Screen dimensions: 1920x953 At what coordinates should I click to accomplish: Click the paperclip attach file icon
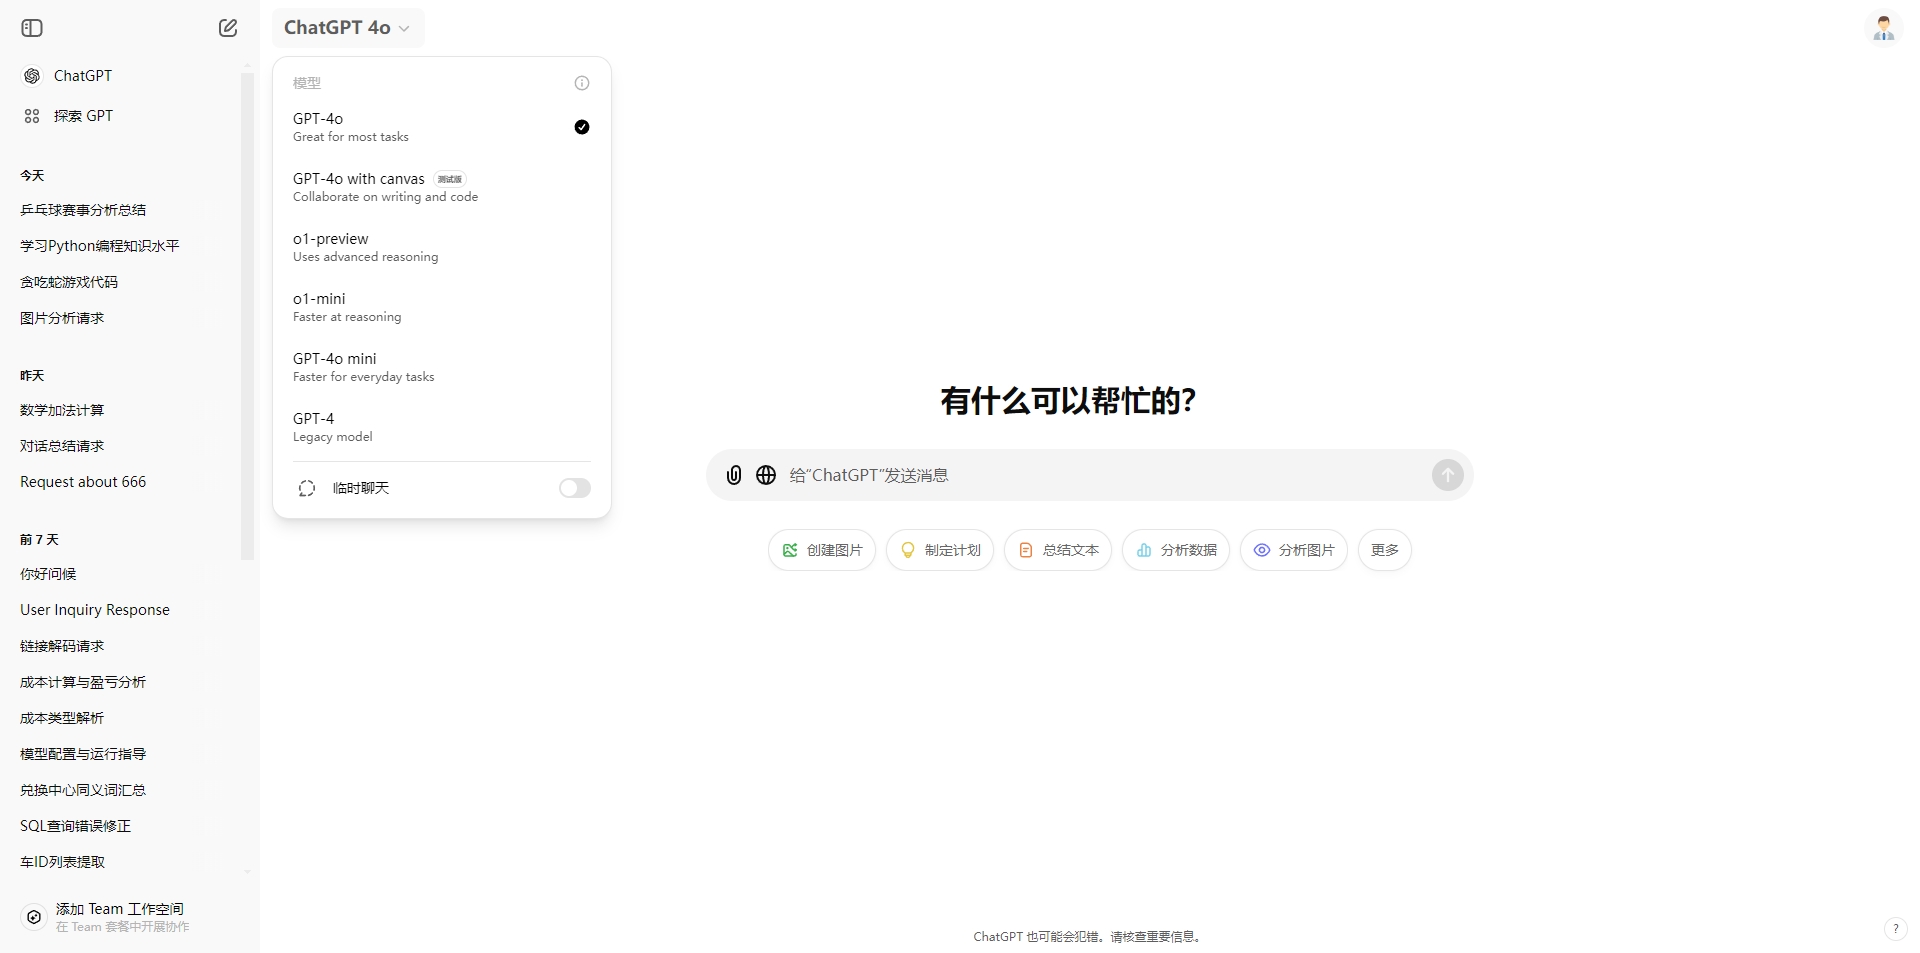point(734,475)
